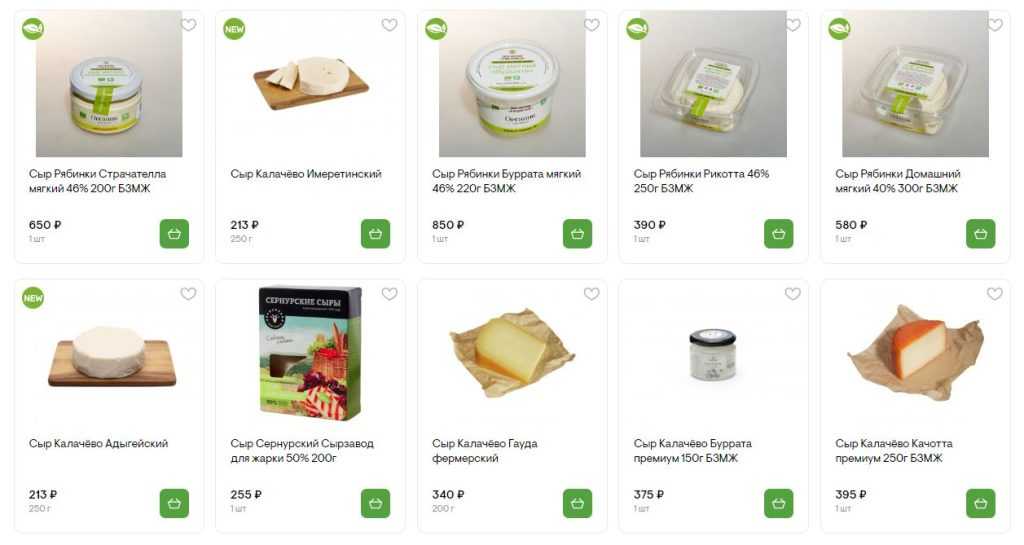Screen dimensions: 1024x545
Task: Add Сыр Сернурский для жарки to cart
Action: pos(376,503)
